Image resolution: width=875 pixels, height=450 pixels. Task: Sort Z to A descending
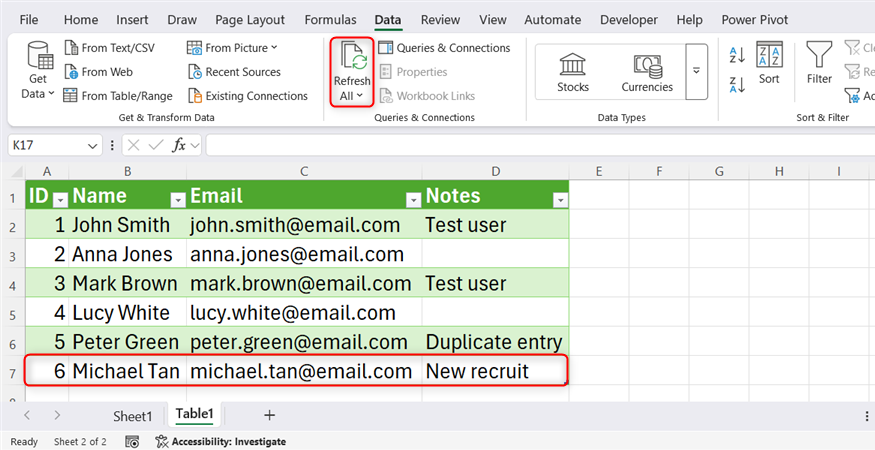(737, 85)
